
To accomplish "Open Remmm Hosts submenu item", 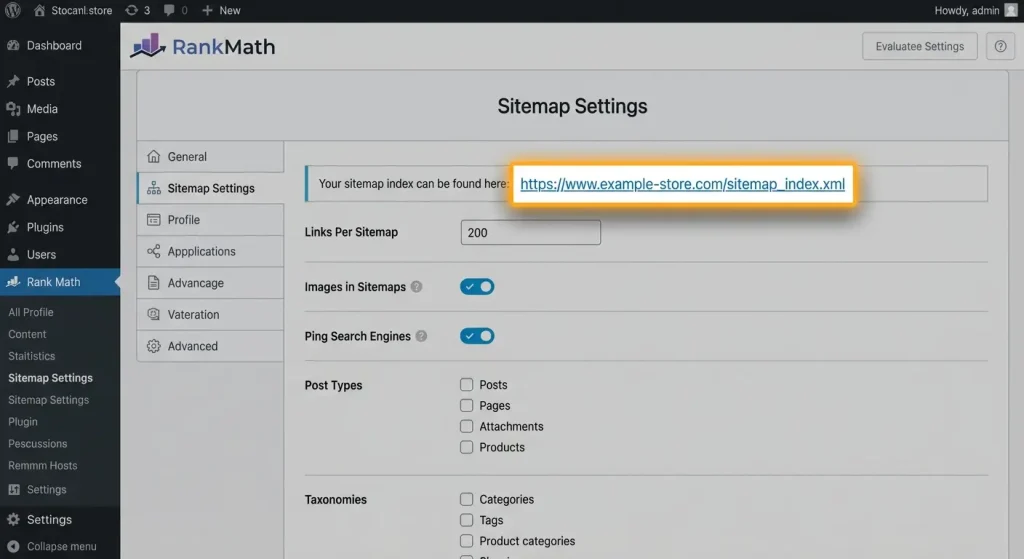I will [42, 466].
